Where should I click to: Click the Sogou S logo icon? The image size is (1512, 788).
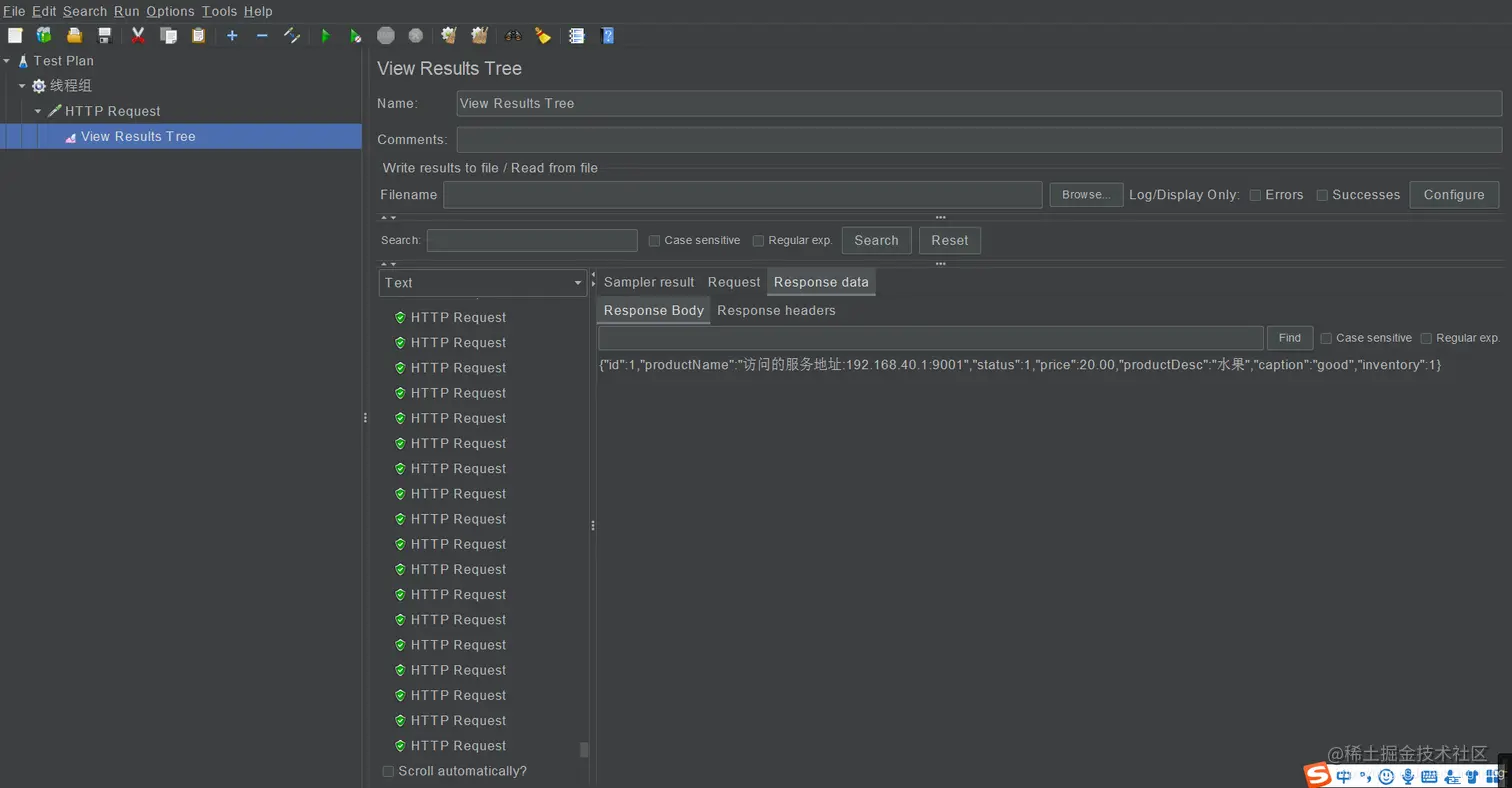coord(1318,775)
